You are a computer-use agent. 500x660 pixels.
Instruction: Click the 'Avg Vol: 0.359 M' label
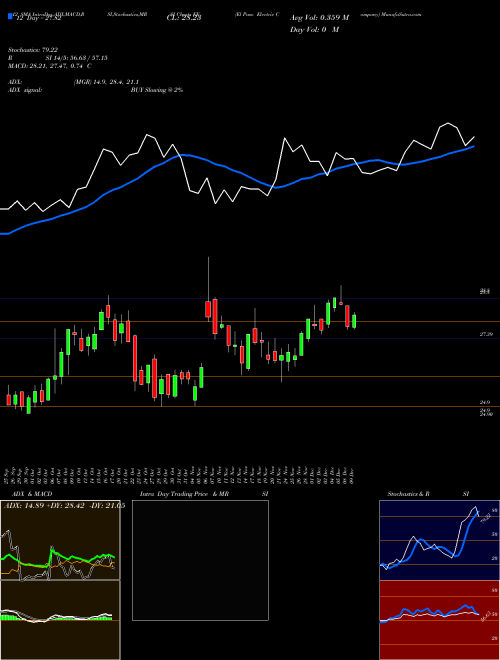coord(319,17)
